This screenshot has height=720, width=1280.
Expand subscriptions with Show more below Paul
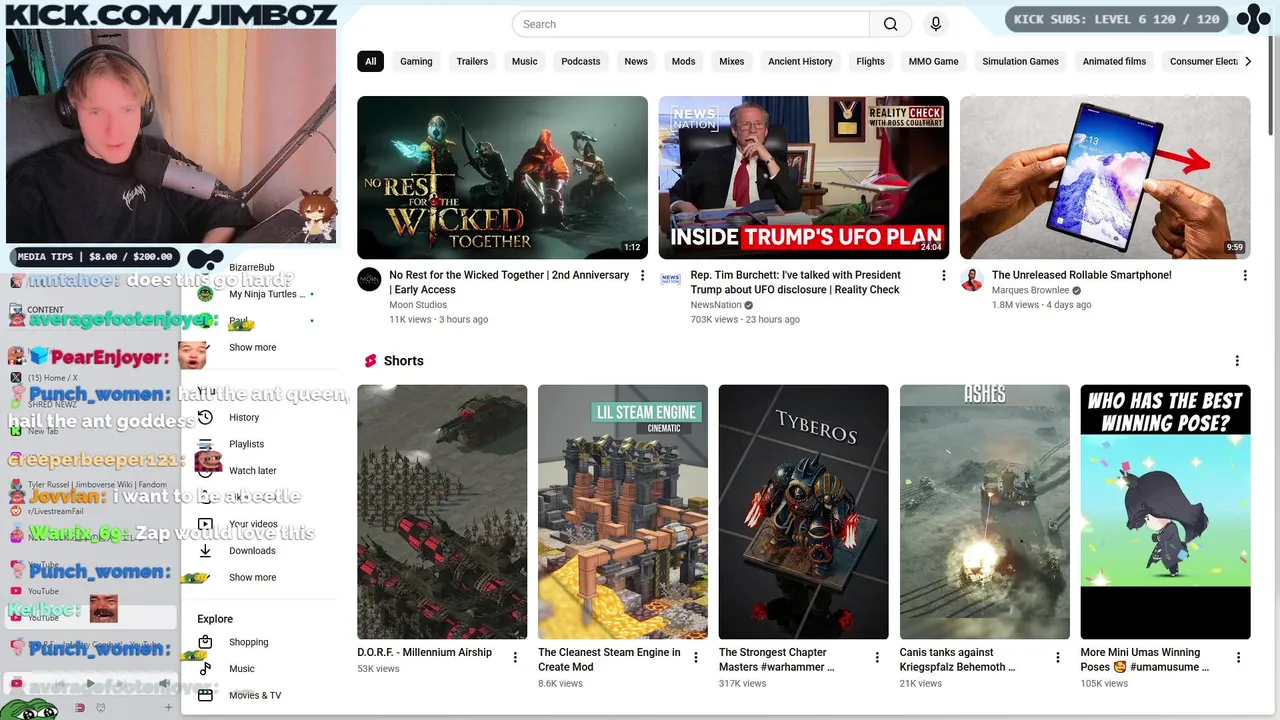(x=252, y=347)
